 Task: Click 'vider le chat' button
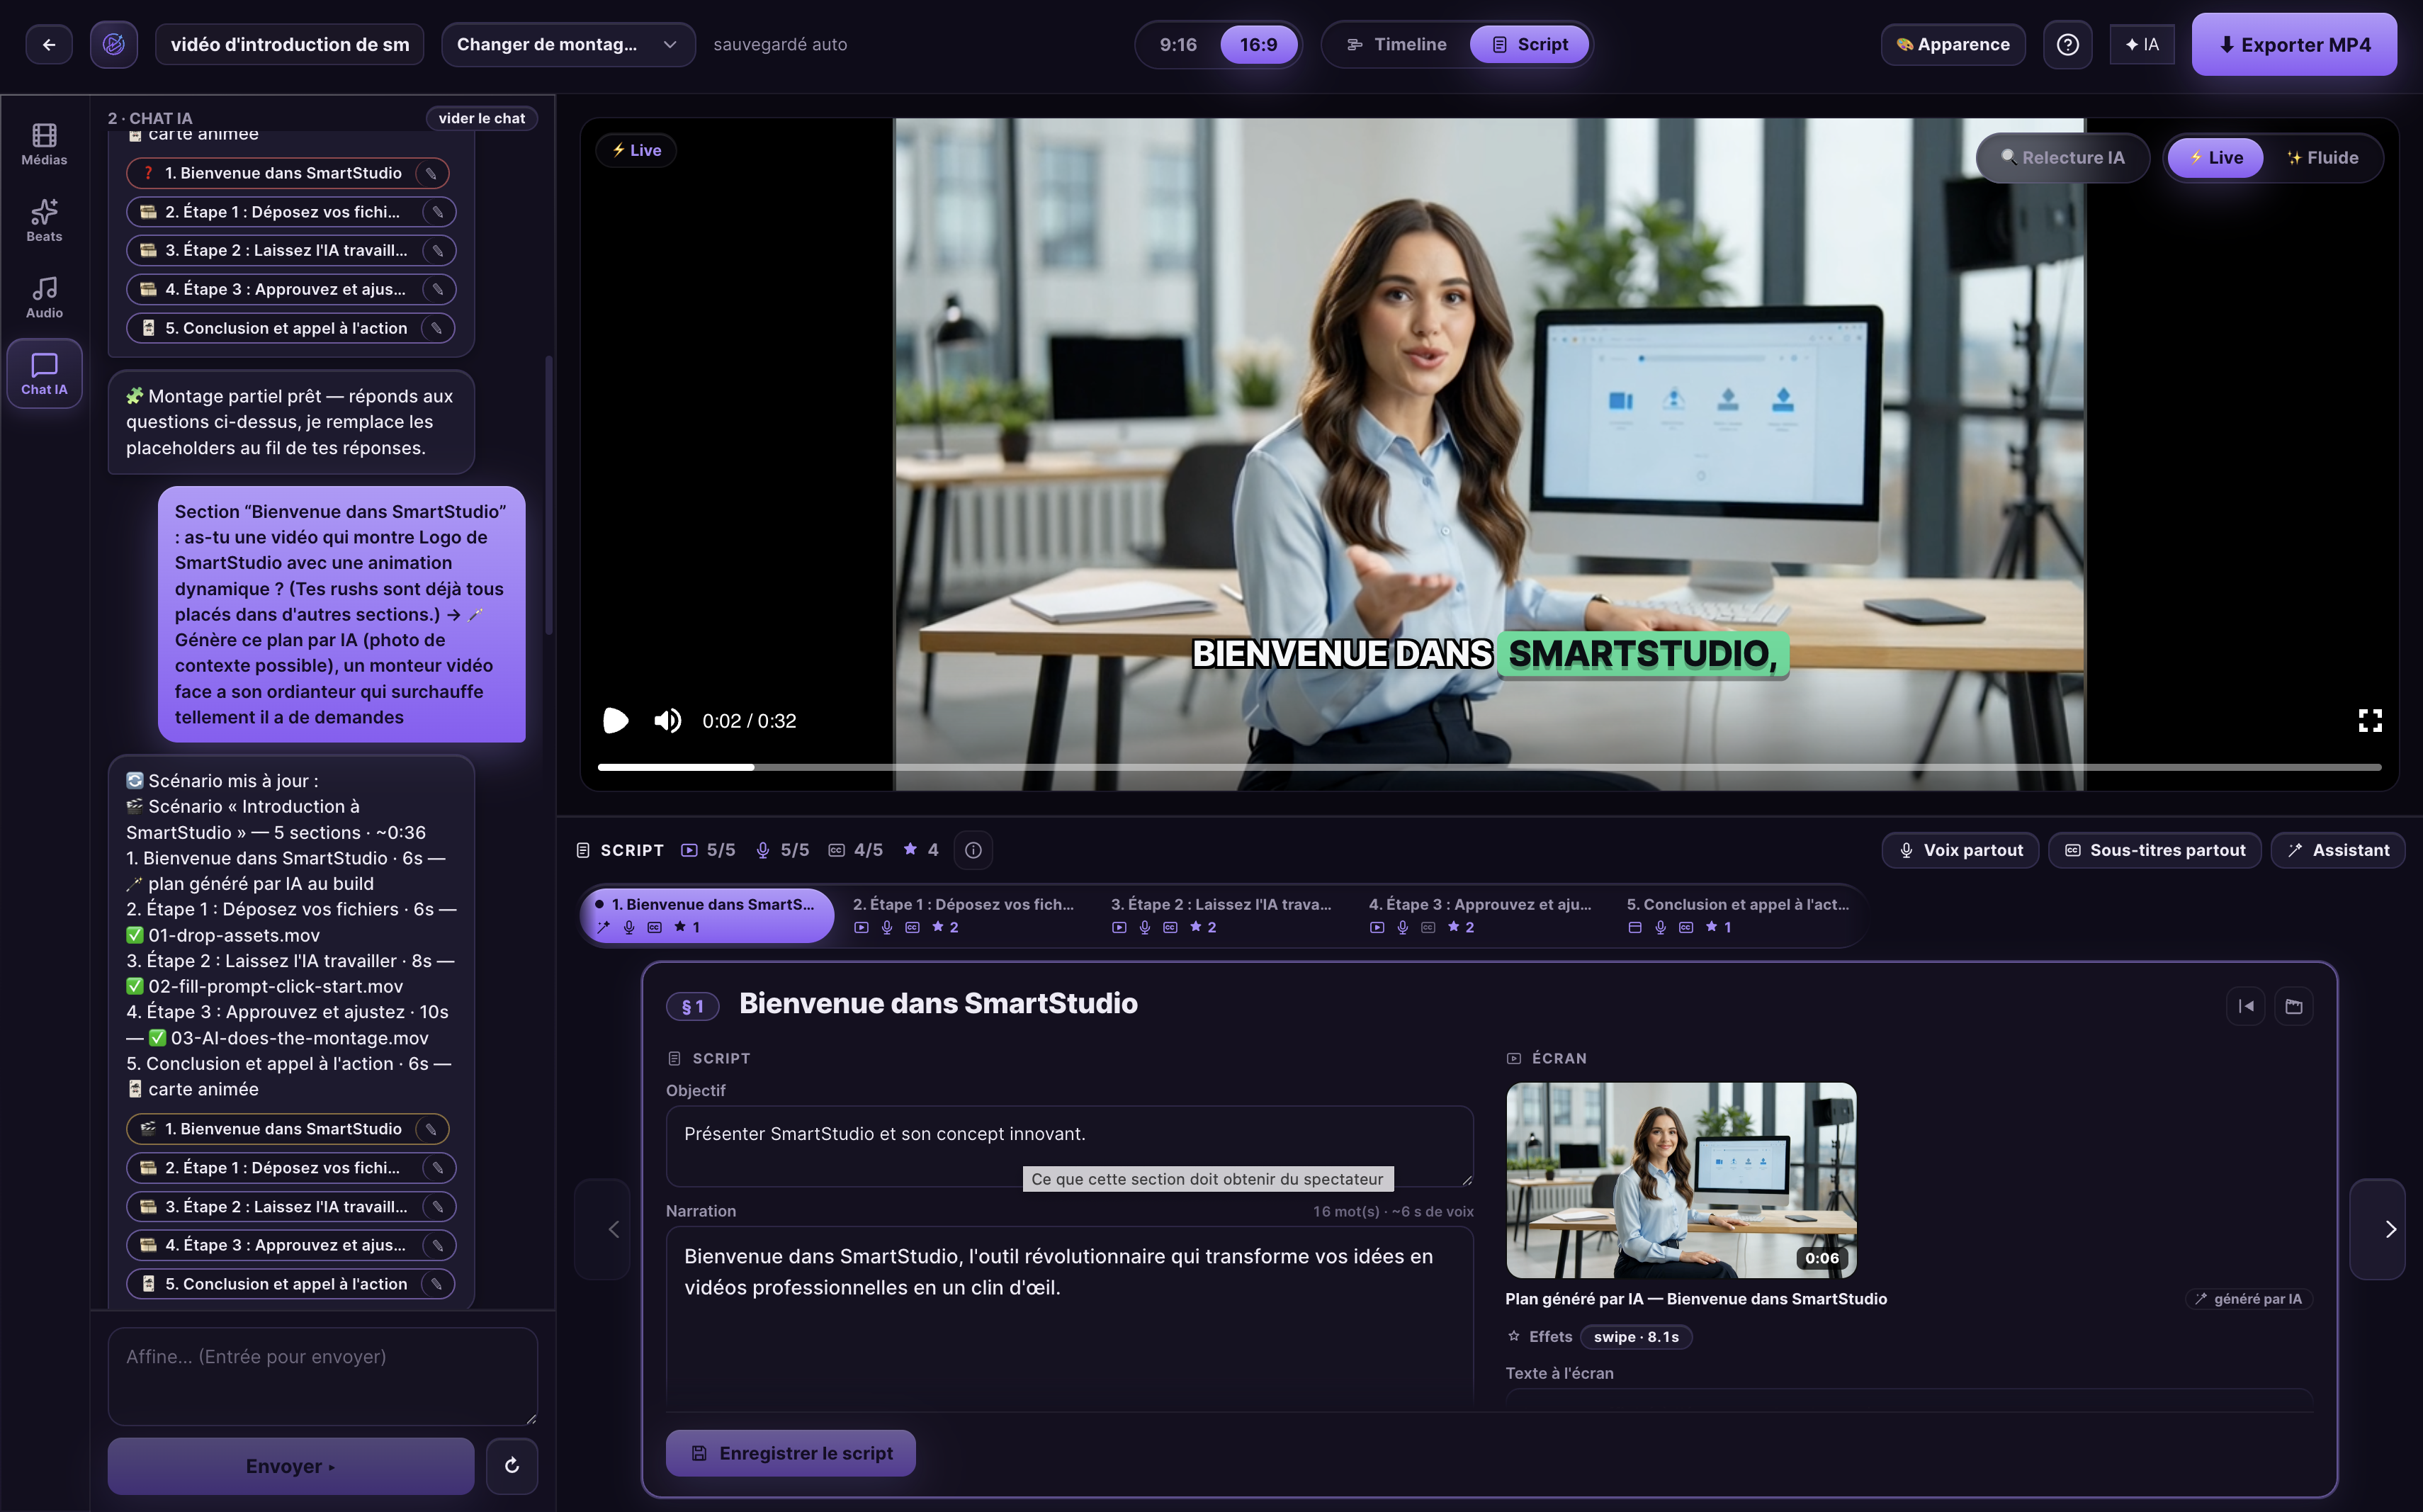[x=481, y=118]
